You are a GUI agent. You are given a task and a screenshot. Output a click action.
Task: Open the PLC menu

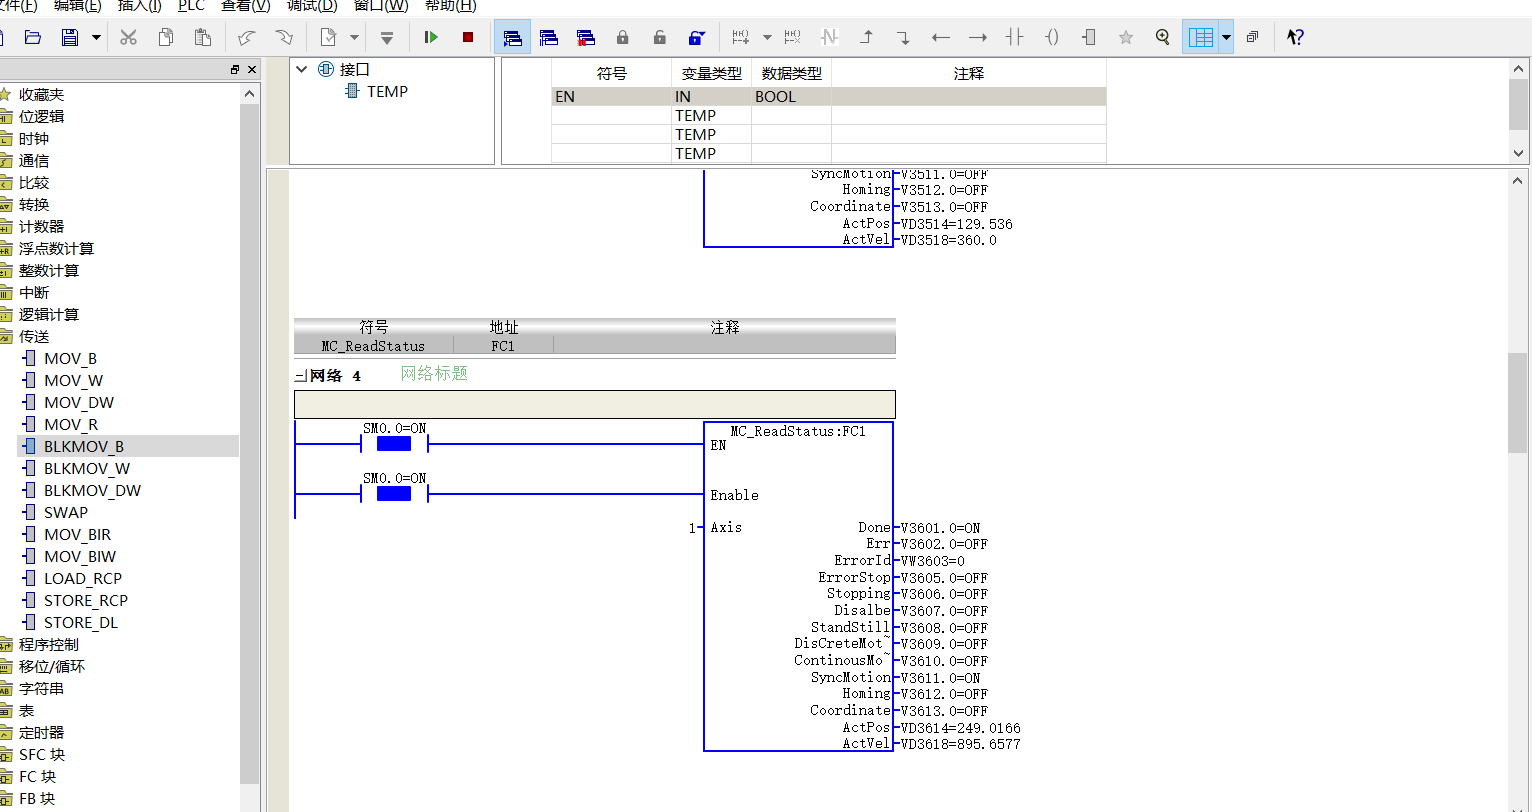(191, 6)
